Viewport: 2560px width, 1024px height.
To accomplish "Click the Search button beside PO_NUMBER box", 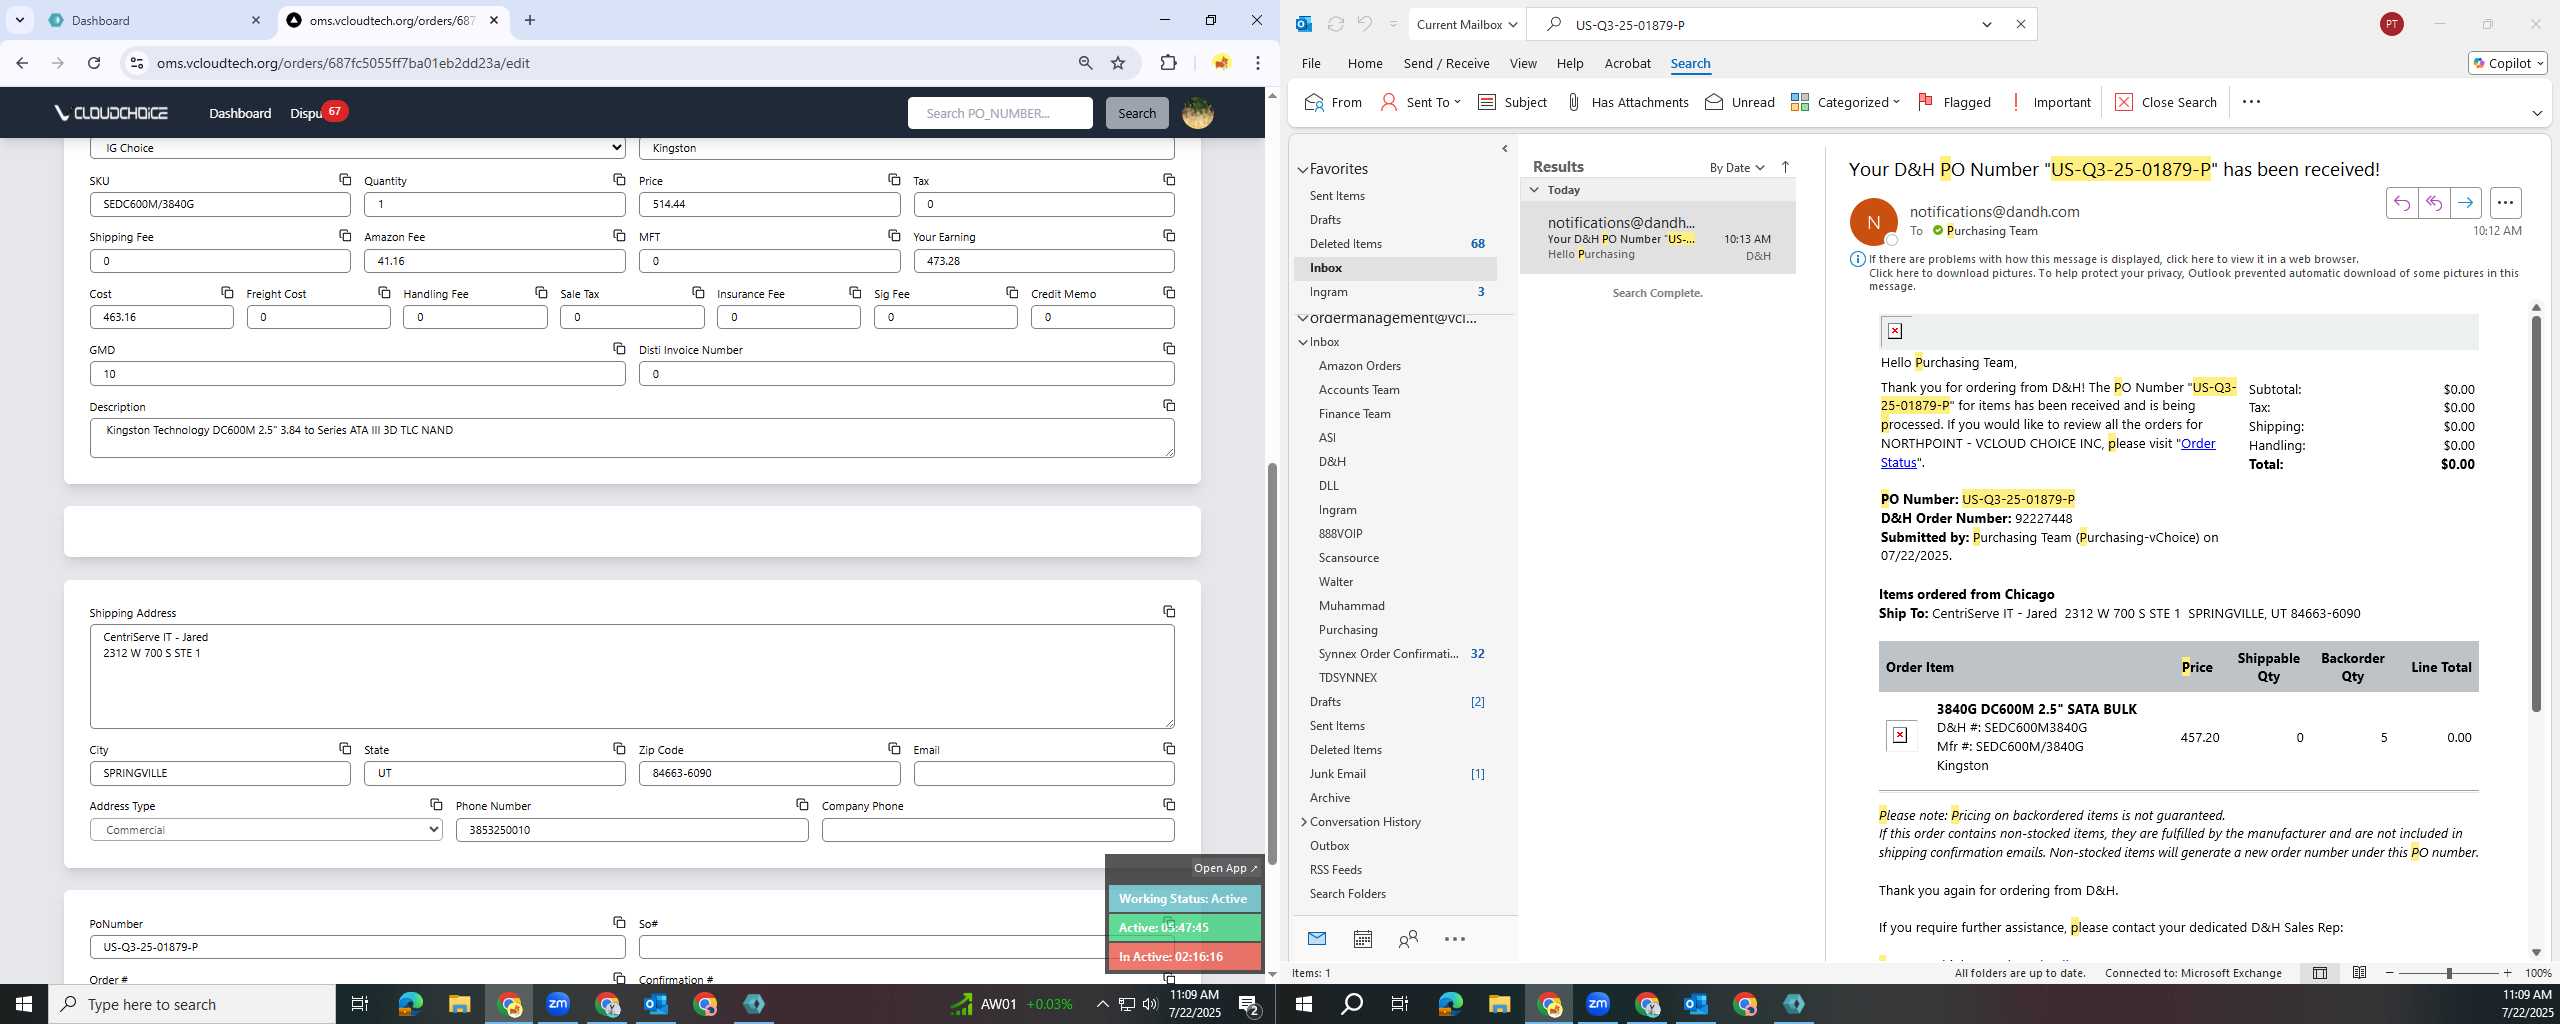I will point(1137,113).
